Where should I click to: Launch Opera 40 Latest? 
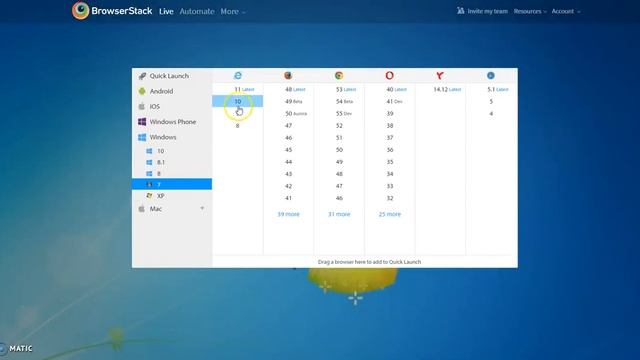coord(390,89)
